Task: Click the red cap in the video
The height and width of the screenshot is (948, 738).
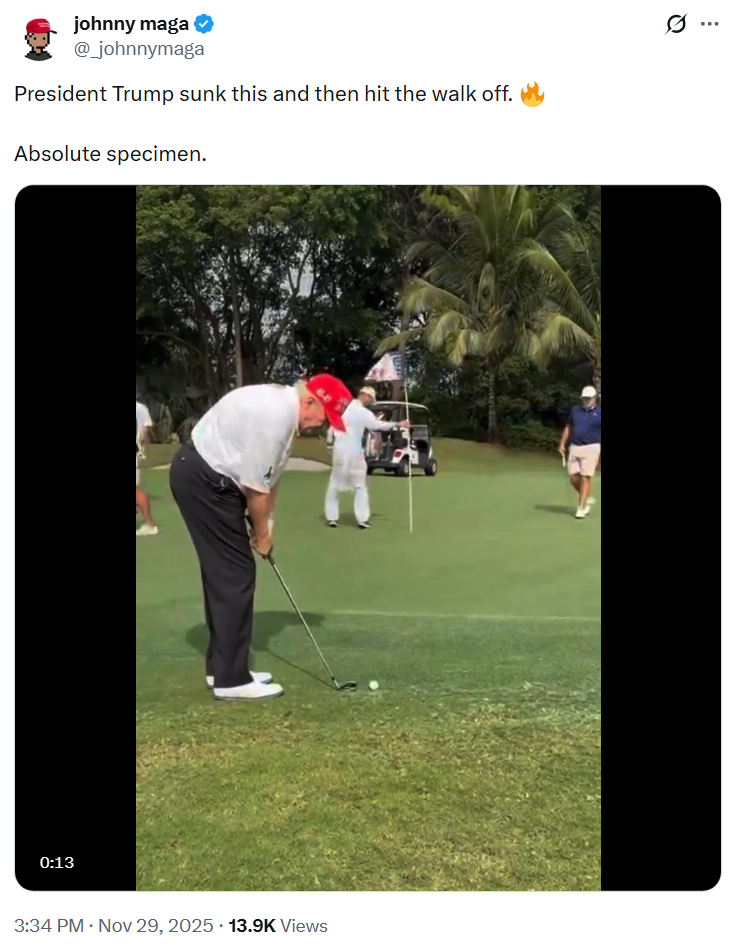Action: click(328, 398)
